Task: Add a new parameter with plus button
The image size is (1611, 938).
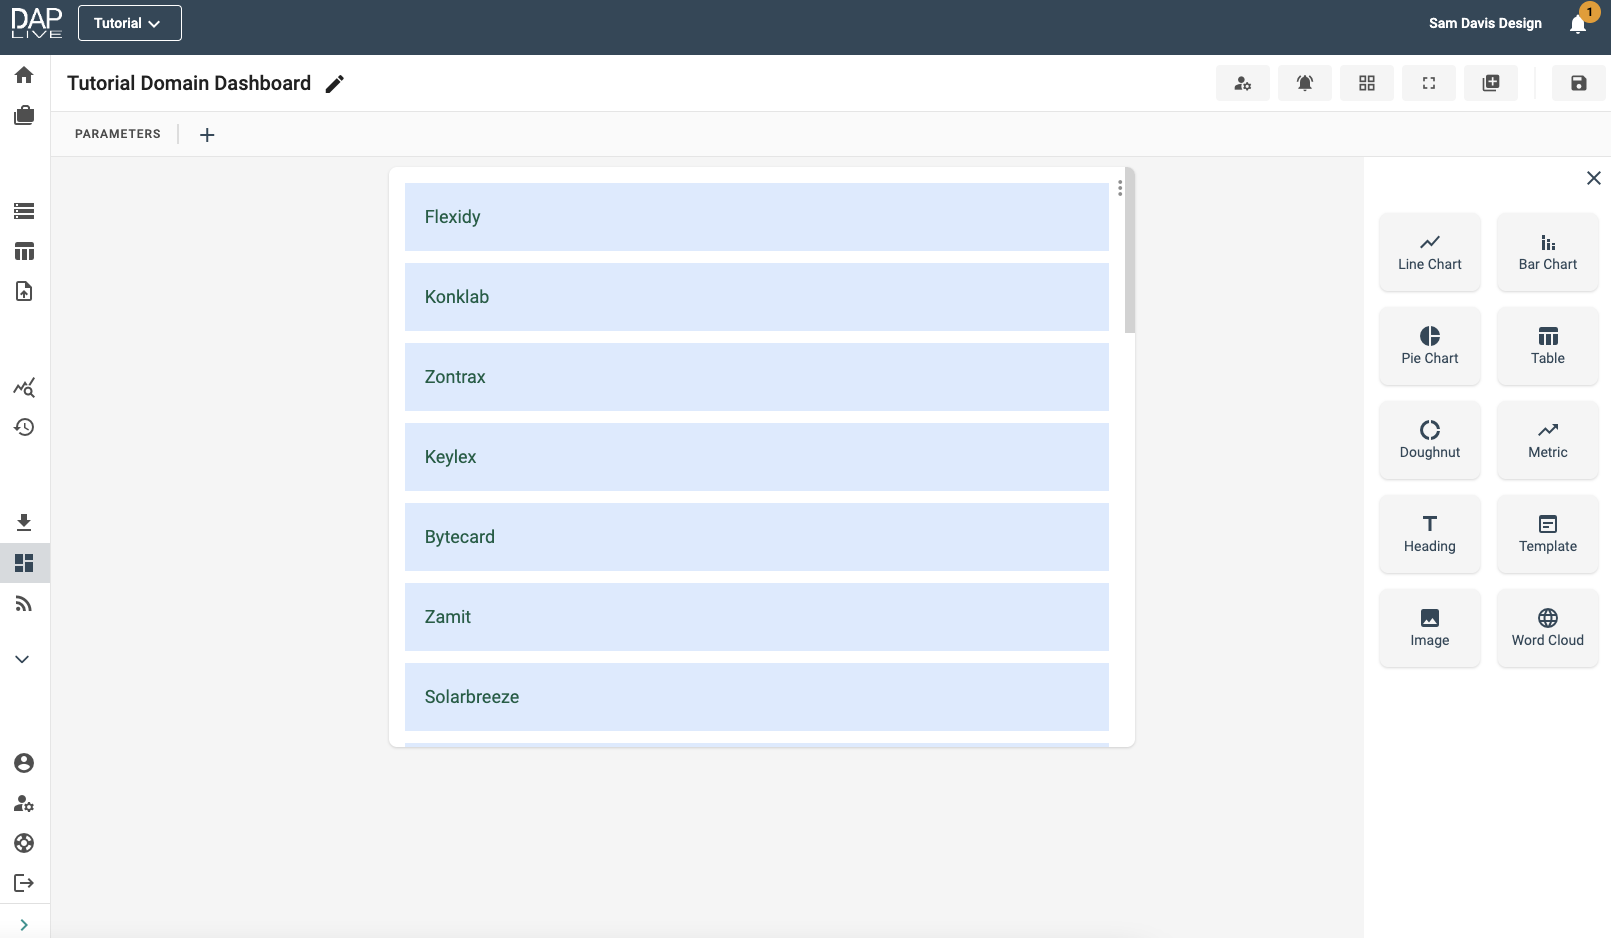Action: 207,135
